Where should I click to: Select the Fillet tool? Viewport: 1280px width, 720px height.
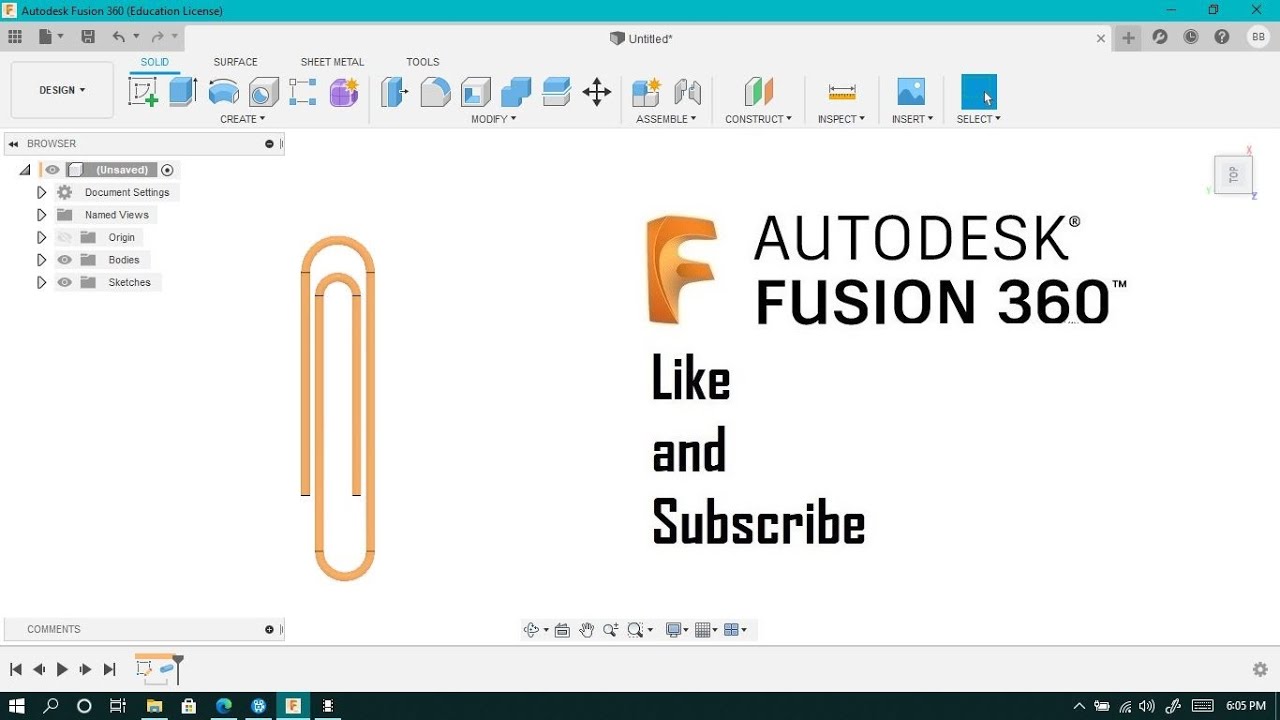(435, 92)
